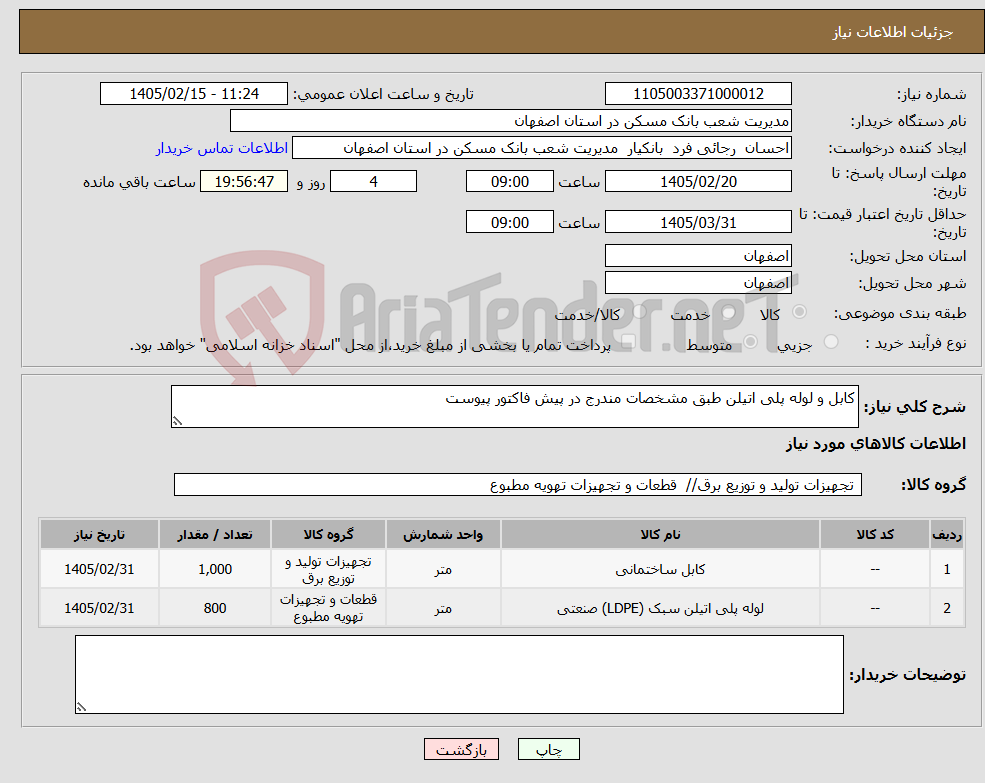This screenshot has width=985, height=783.
Task: Click the گروه کالا goods group field
Action: (518, 485)
